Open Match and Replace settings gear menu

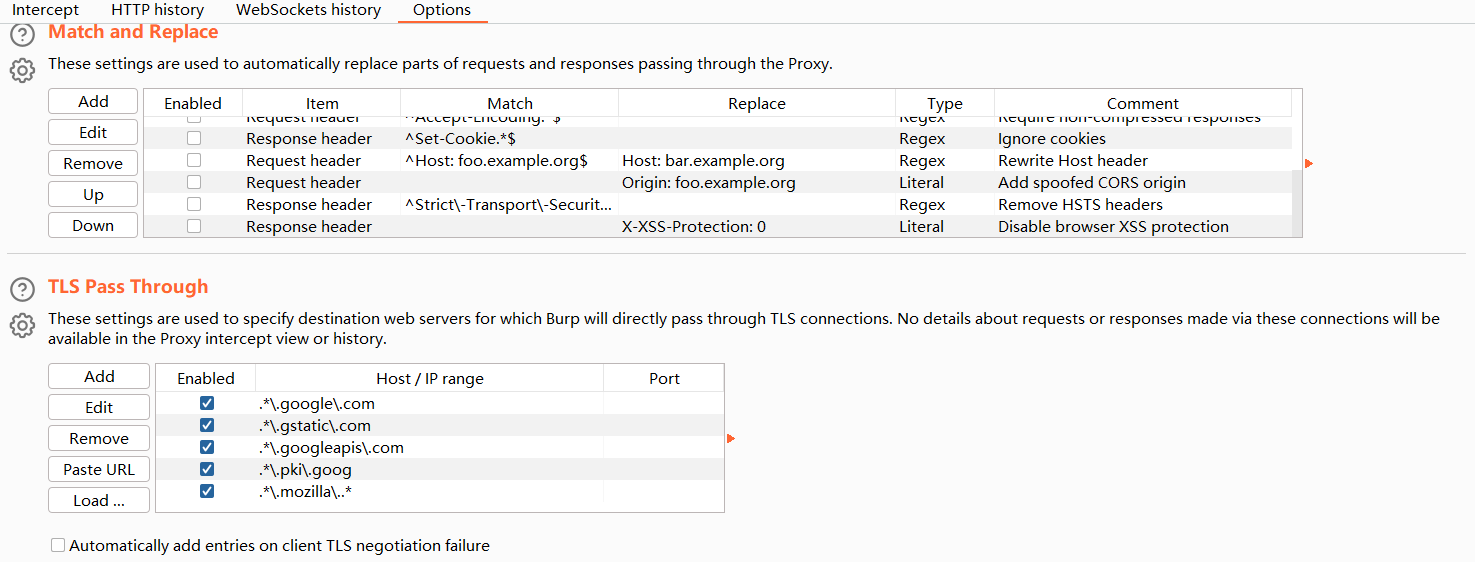pos(22,71)
